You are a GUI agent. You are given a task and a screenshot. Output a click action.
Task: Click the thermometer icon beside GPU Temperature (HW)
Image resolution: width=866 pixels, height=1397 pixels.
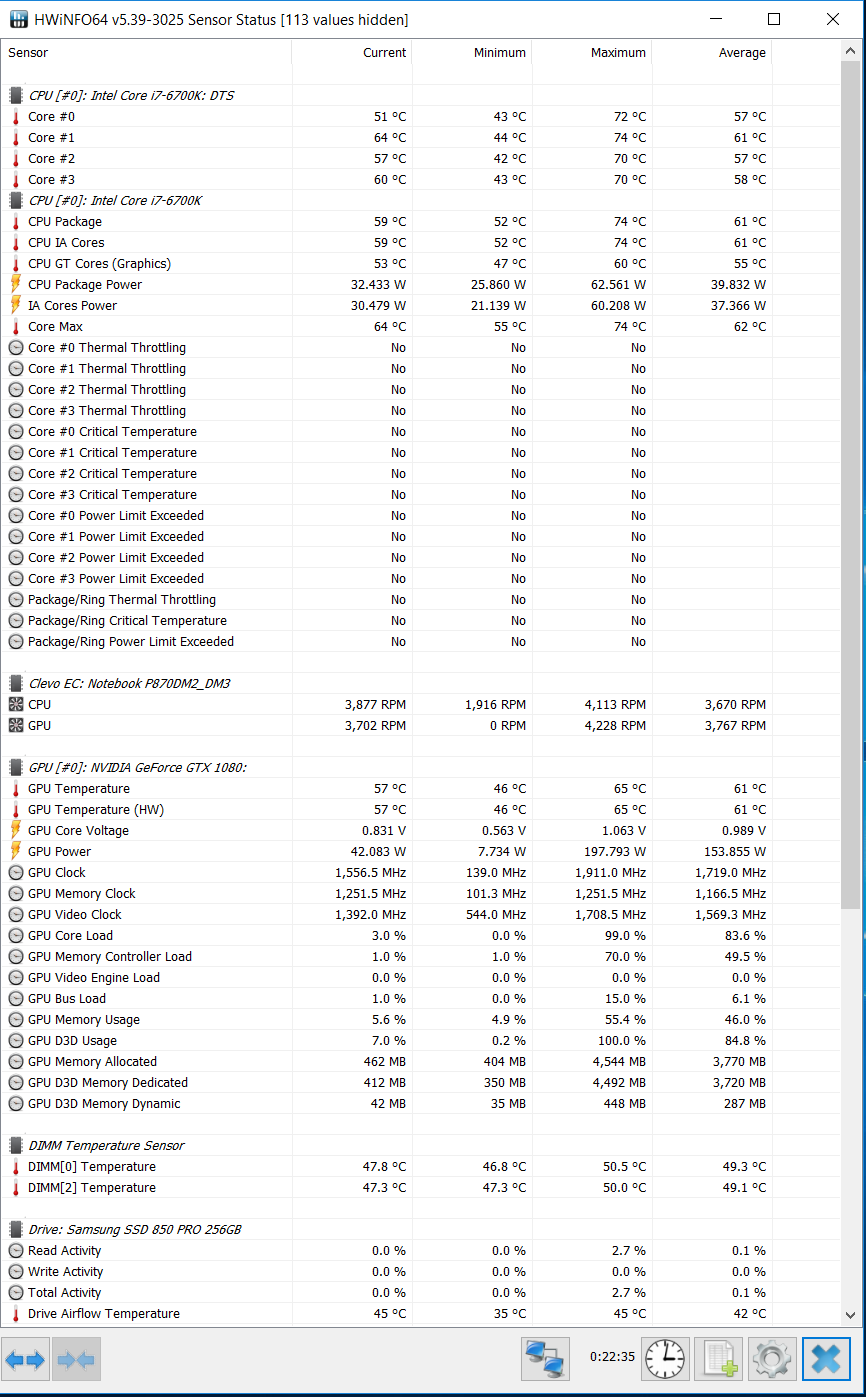[15, 810]
